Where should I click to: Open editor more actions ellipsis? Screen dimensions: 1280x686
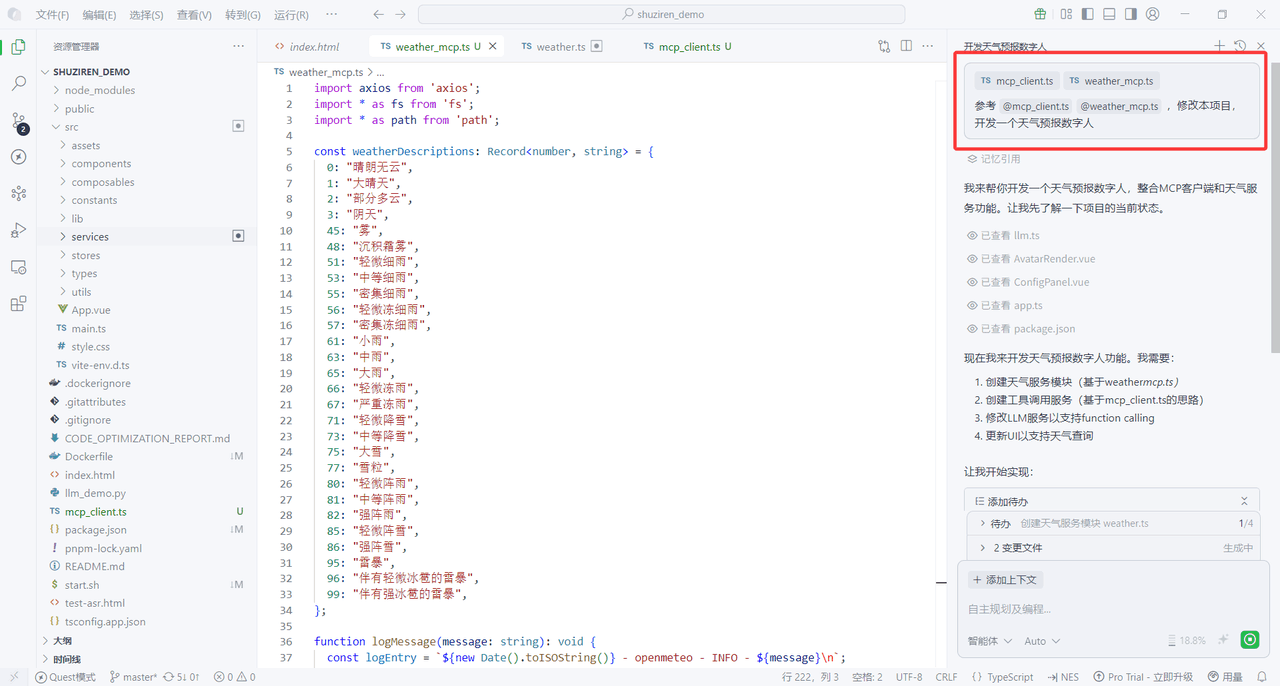928,46
